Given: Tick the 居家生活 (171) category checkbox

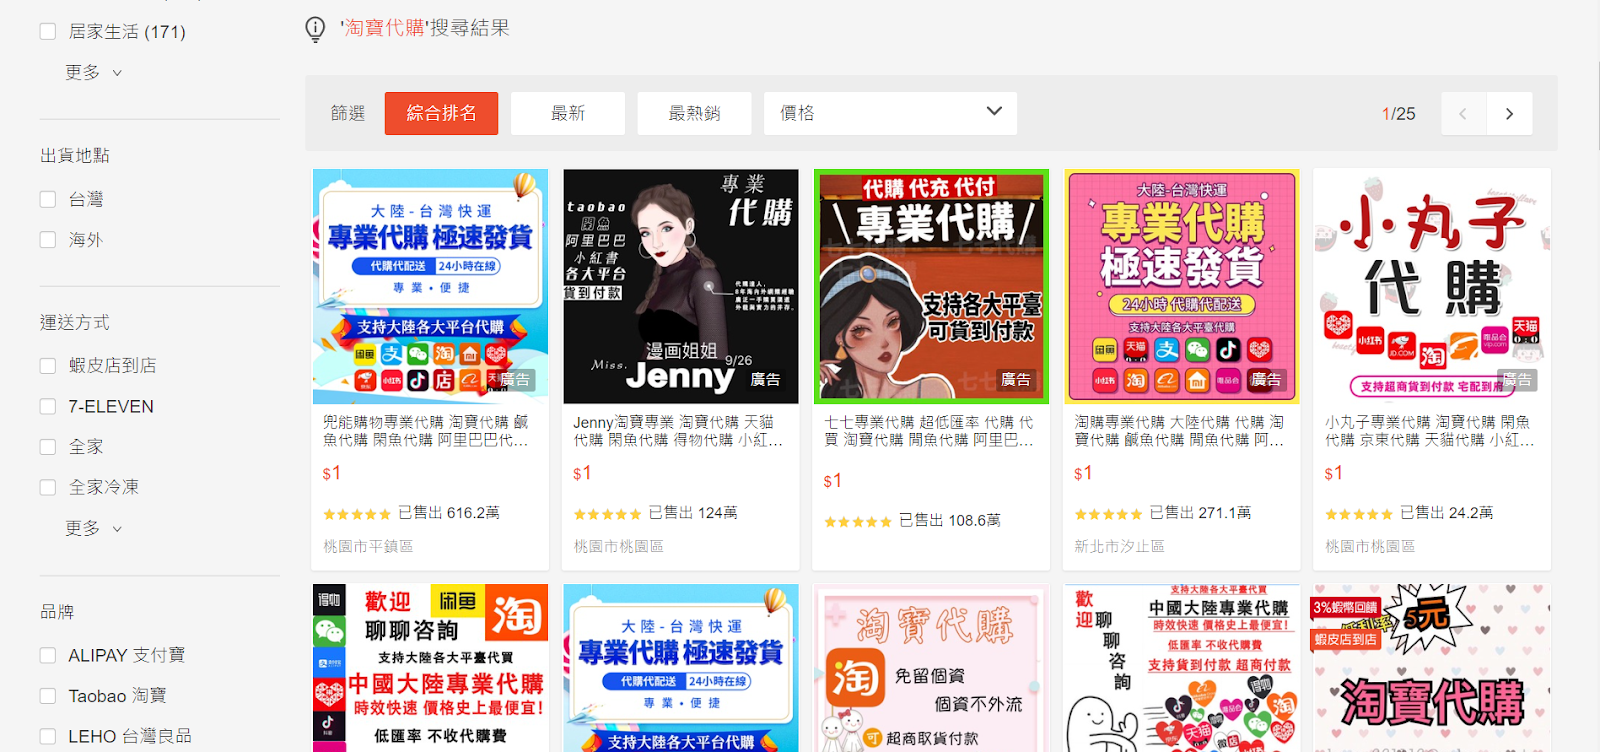Looking at the screenshot, I should tap(48, 32).
